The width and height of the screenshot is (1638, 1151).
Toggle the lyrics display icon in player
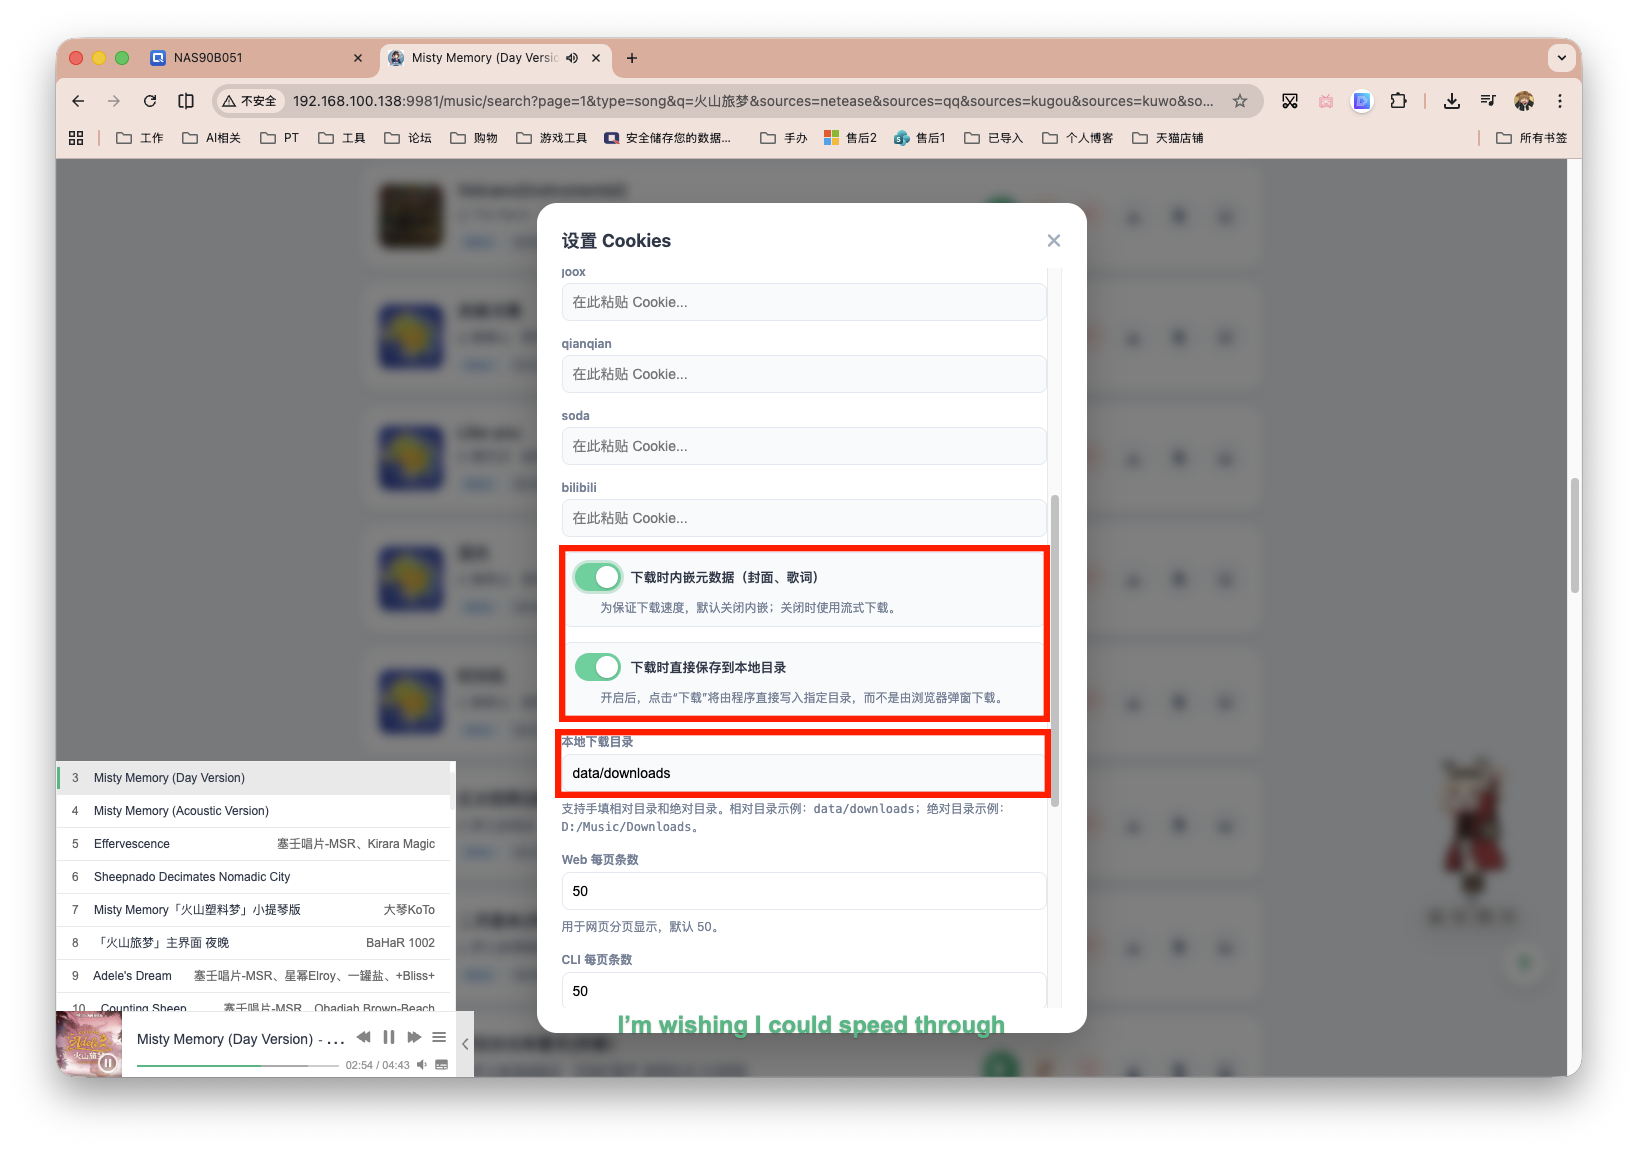(x=442, y=1065)
